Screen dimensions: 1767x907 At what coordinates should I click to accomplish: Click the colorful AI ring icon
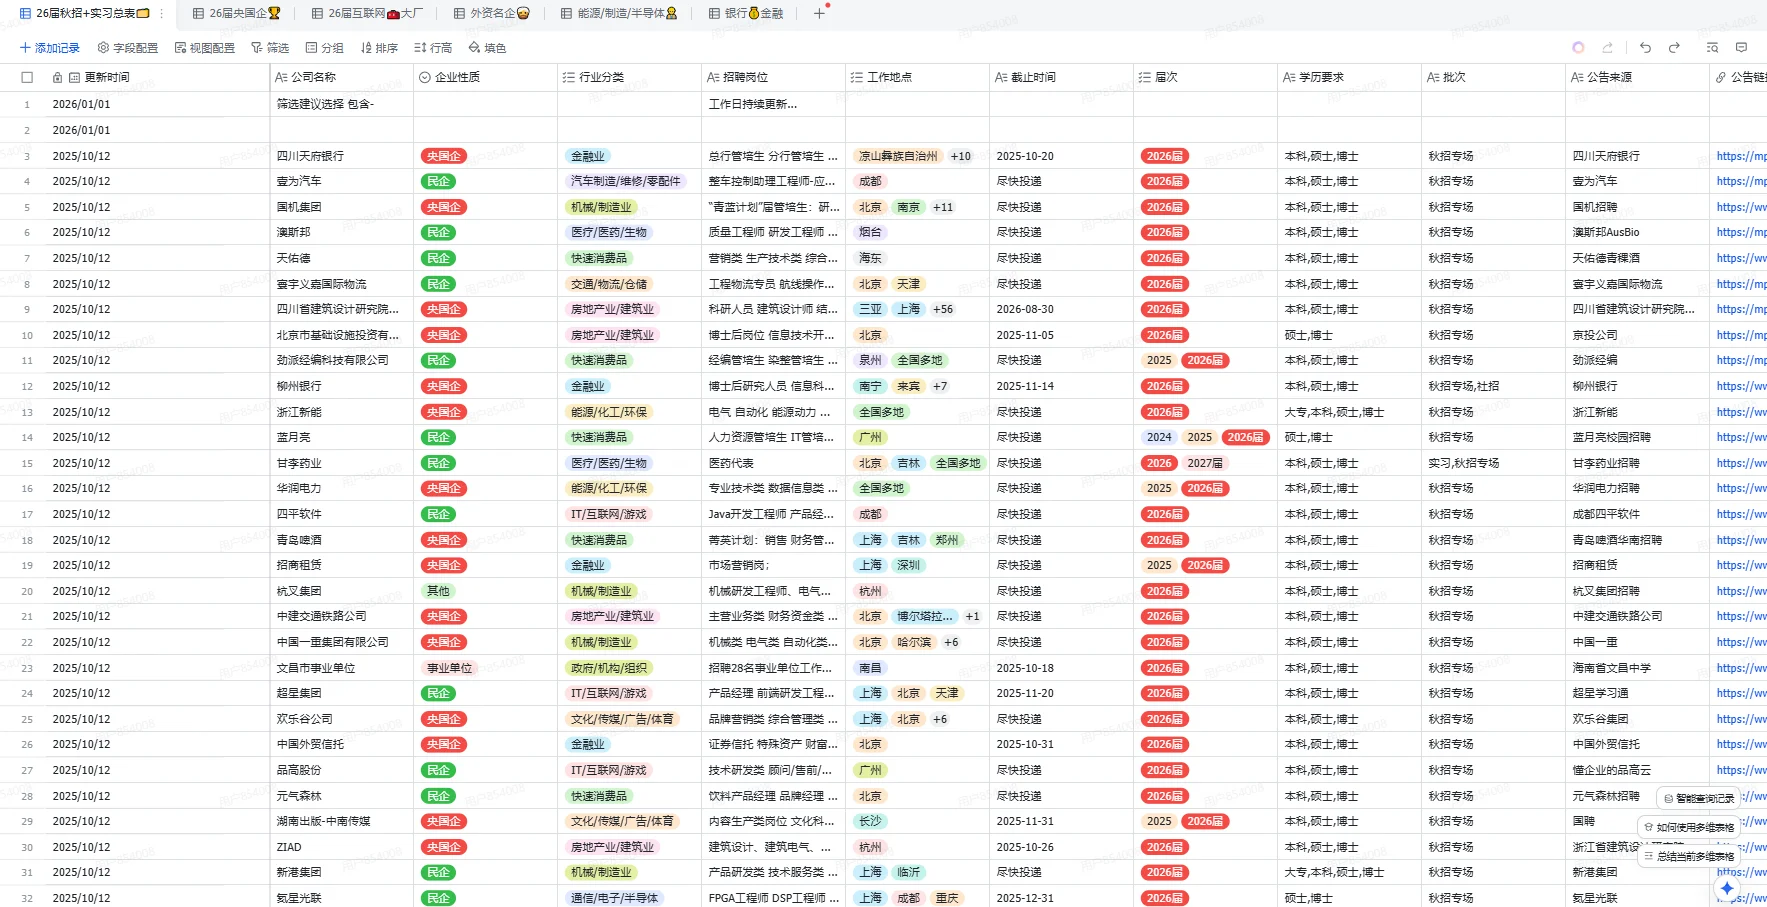[1578, 47]
